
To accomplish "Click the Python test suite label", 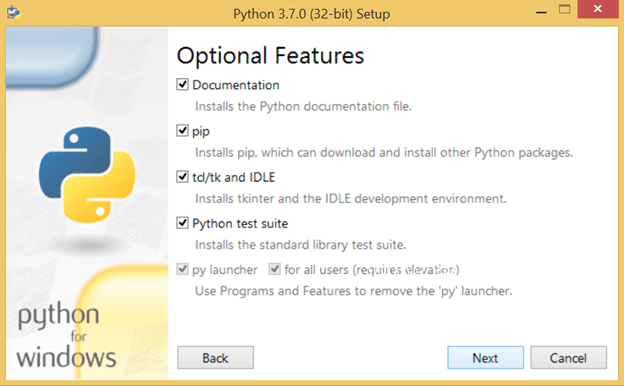I will coord(240,224).
